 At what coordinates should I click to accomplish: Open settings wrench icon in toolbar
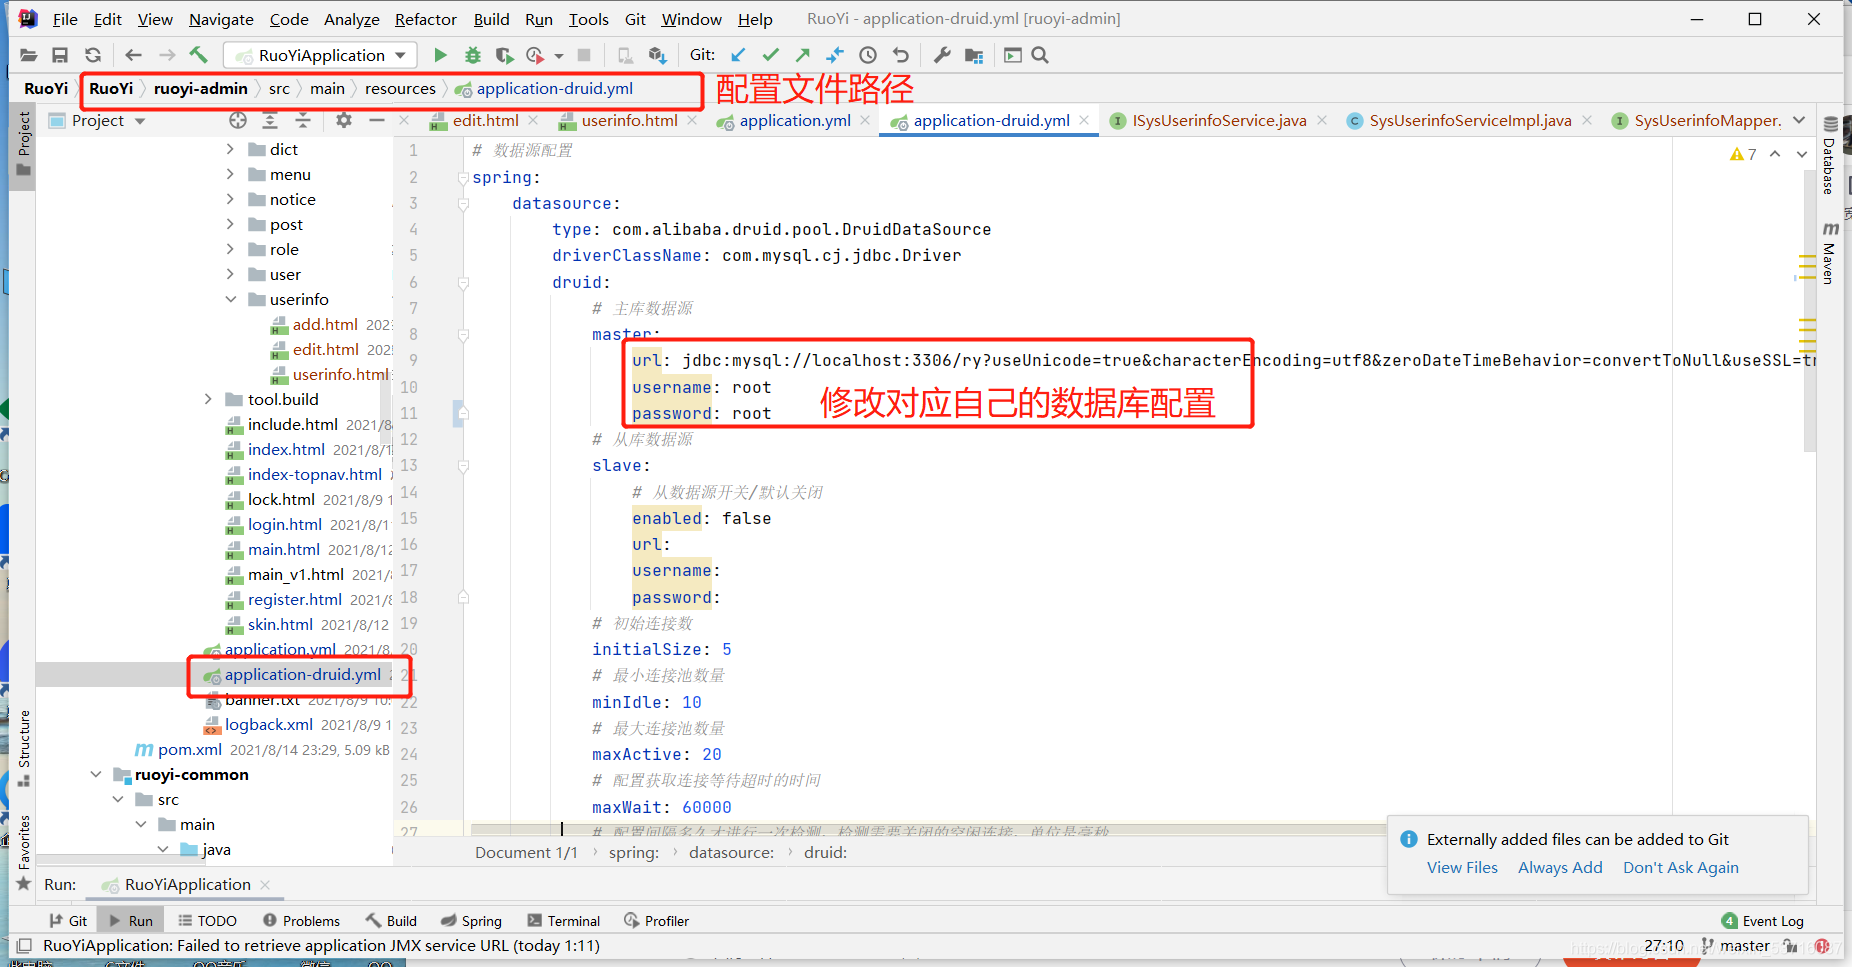pyautogui.click(x=942, y=55)
